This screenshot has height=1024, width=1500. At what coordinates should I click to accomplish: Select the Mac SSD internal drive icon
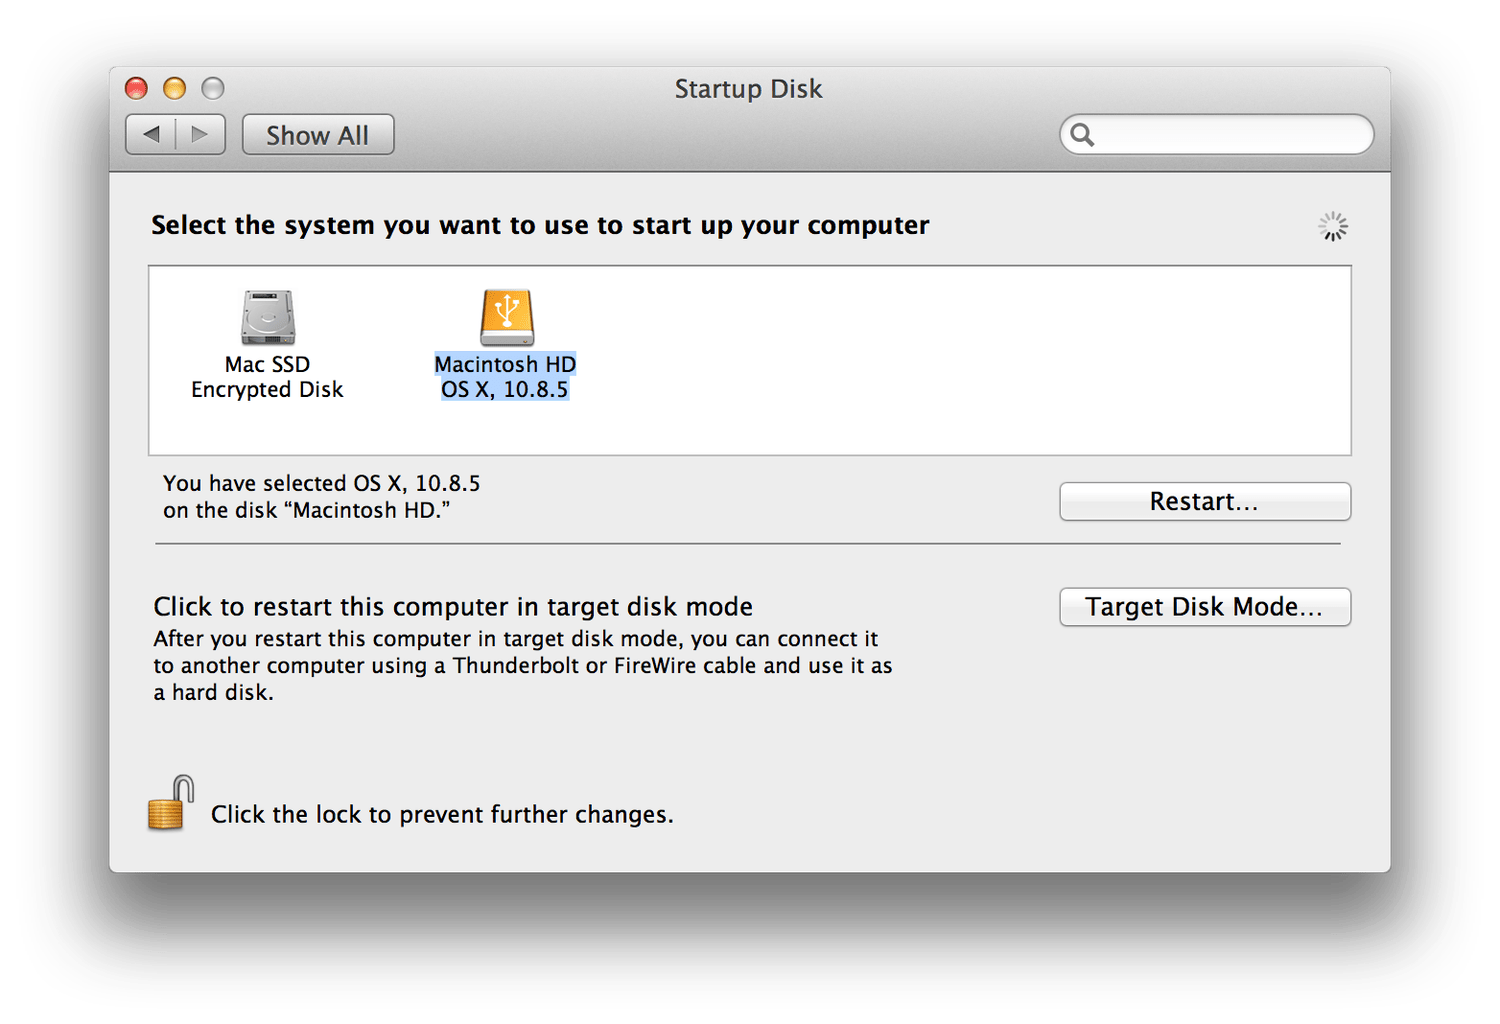click(x=267, y=318)
